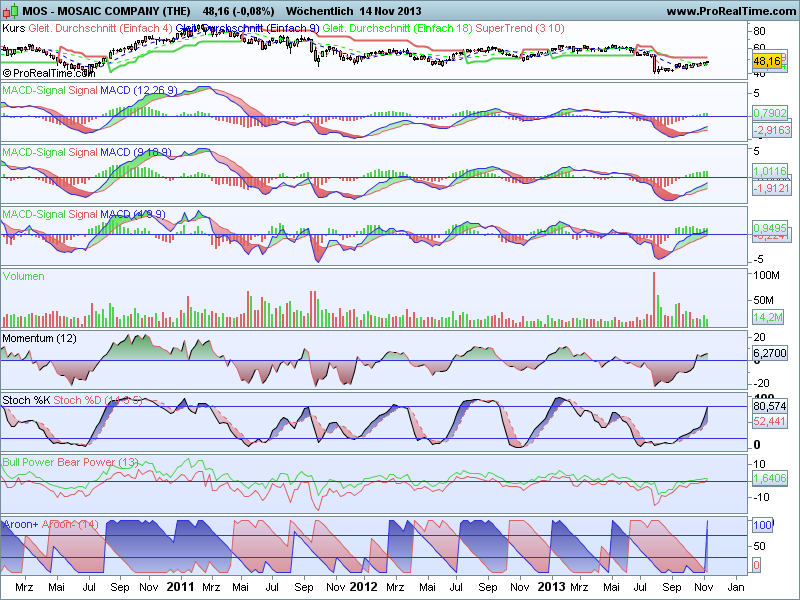Click the Jan marker on time axis
800x600 pixels.
tap(736, 587)
